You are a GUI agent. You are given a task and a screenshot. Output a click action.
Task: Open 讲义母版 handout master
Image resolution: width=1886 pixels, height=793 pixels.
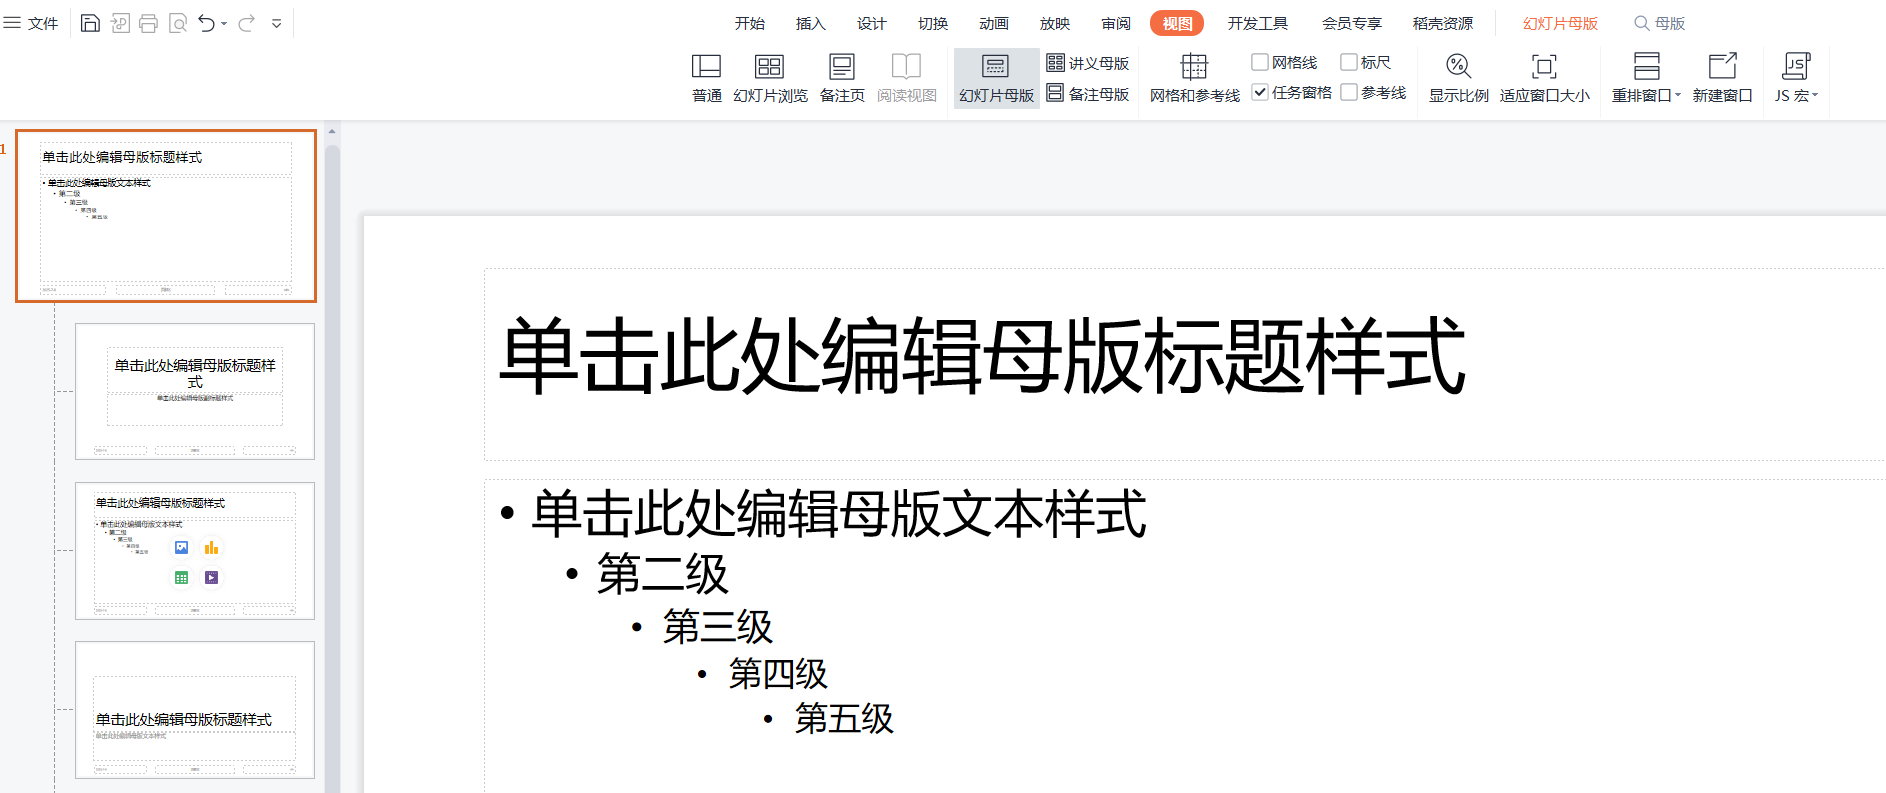pyautogui.click(x=1088, y=63)
